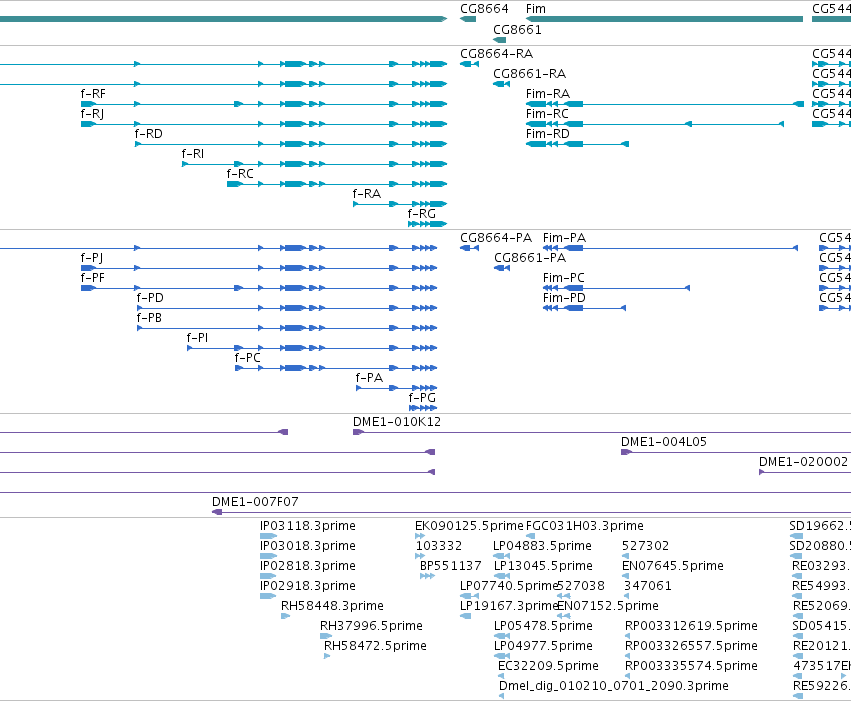Click the 103332 feature
The height and width of the screenshot is (701, 851).
pos(420,556)
